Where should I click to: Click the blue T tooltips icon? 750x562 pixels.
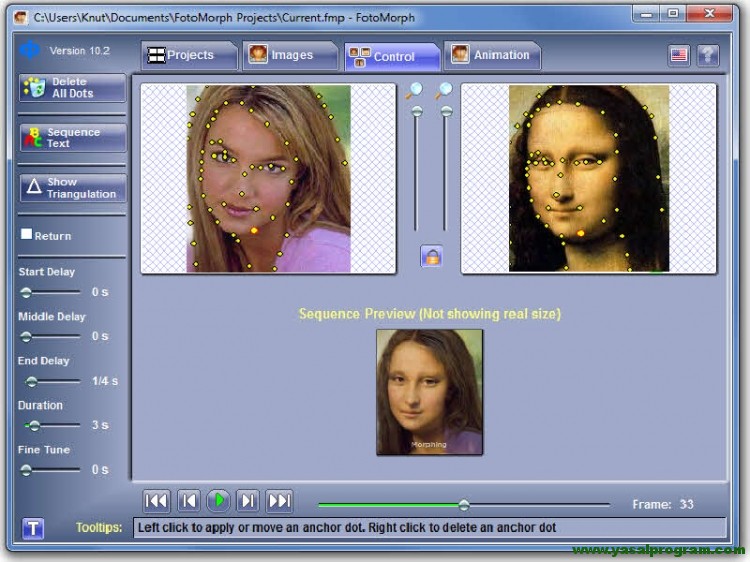33,528
